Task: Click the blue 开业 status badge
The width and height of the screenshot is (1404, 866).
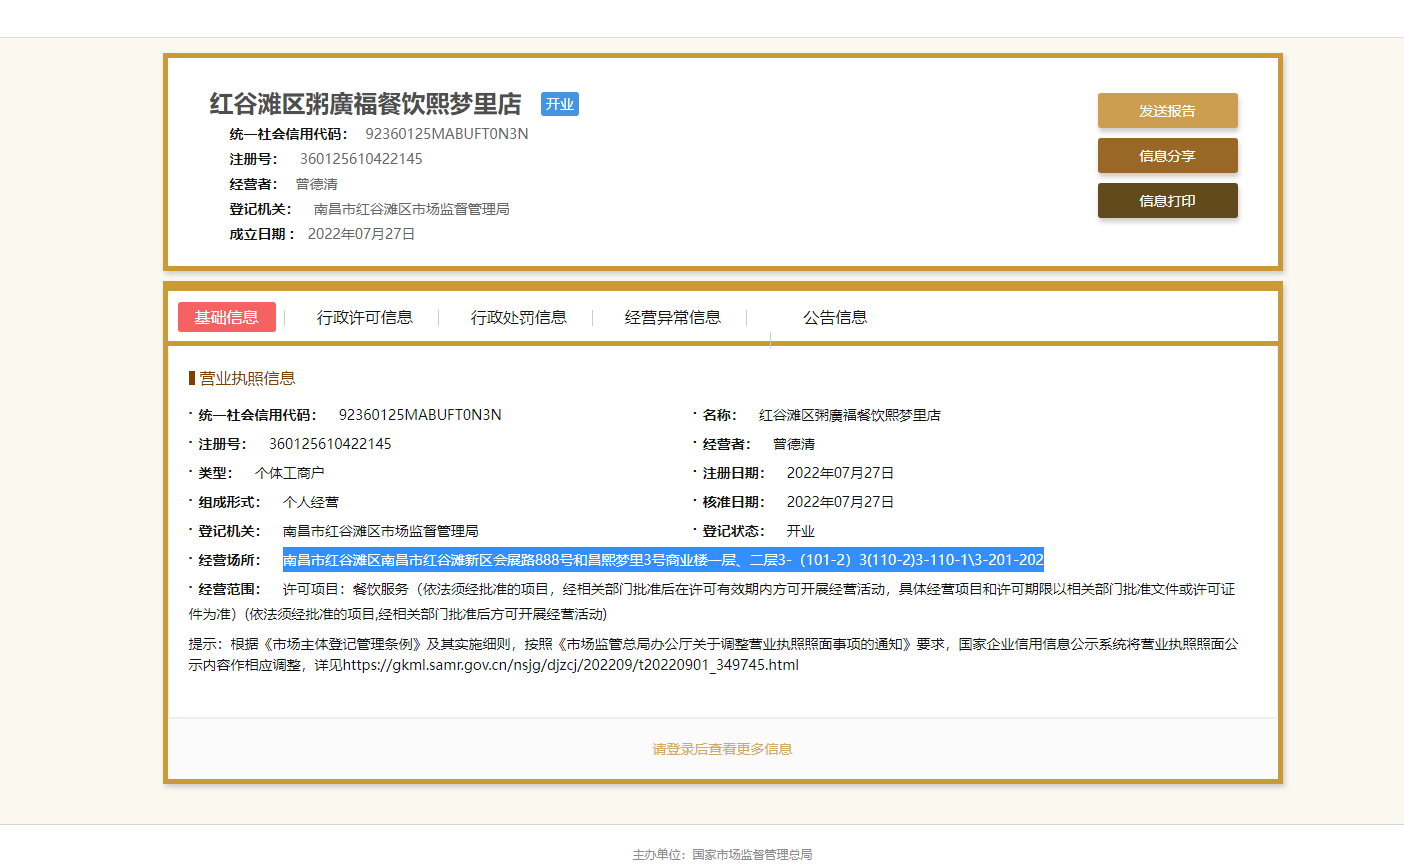Action: click(560, 104)
